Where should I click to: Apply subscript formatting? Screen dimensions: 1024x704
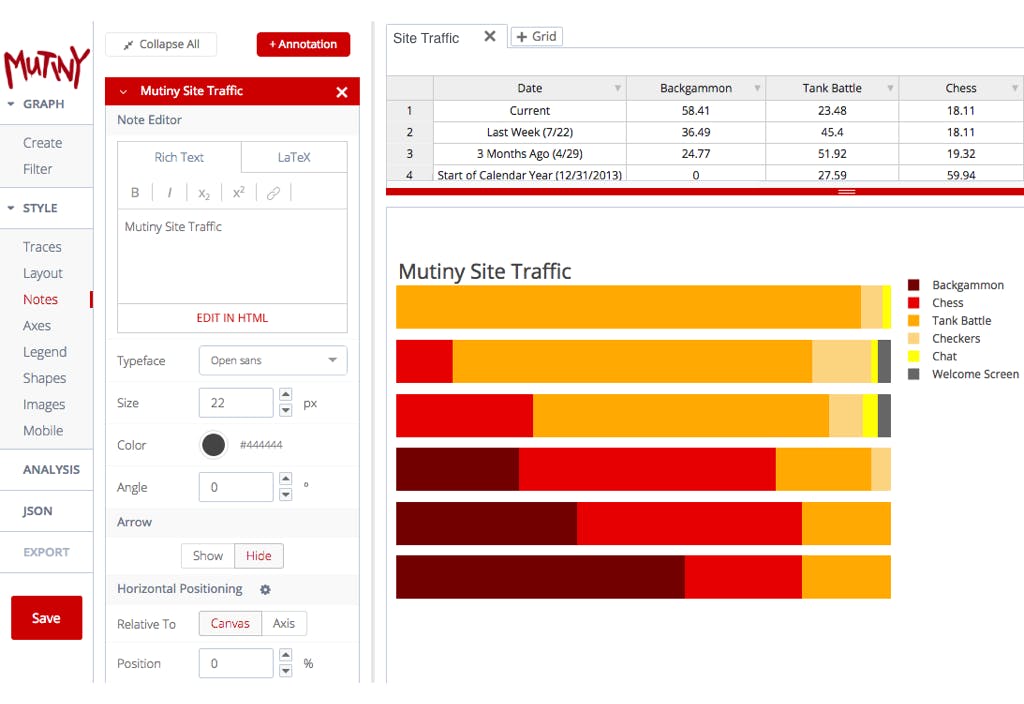(x=204, y=193)
